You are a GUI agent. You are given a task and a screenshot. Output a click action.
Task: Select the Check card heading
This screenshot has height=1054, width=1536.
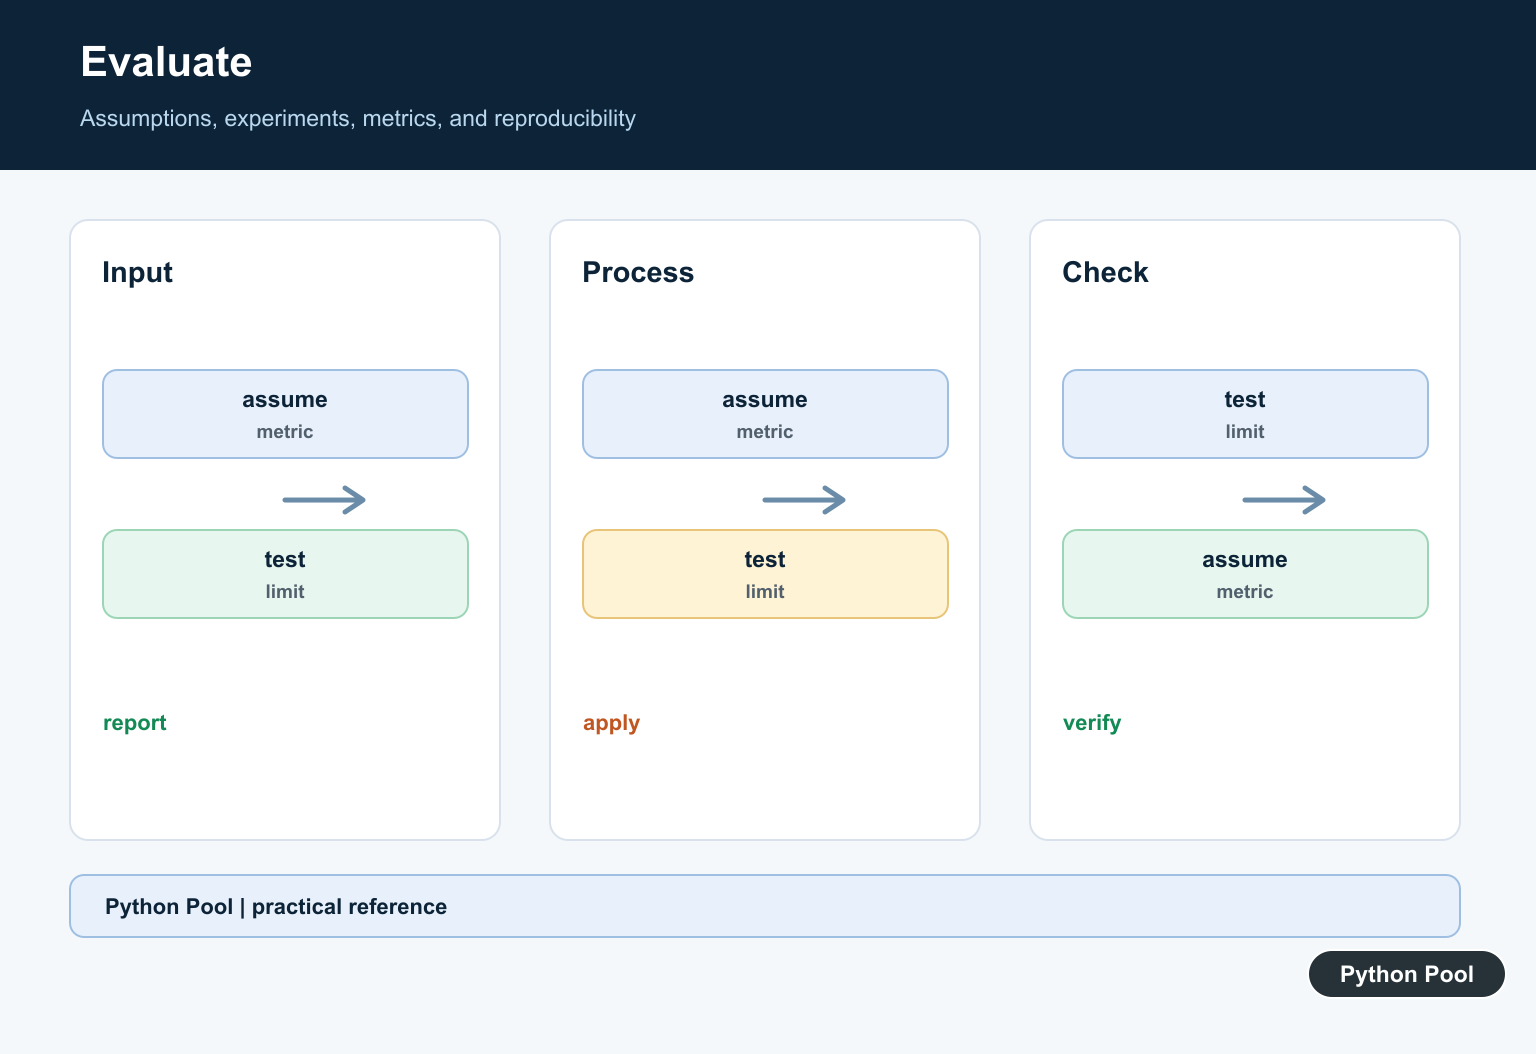(x=1105, y=272)
